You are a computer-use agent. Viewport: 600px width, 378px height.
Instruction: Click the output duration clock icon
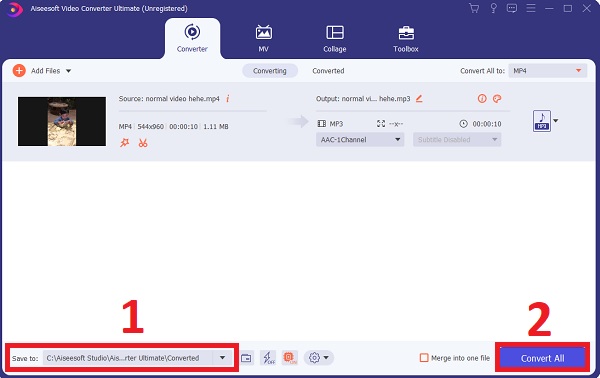coord(463,124)
